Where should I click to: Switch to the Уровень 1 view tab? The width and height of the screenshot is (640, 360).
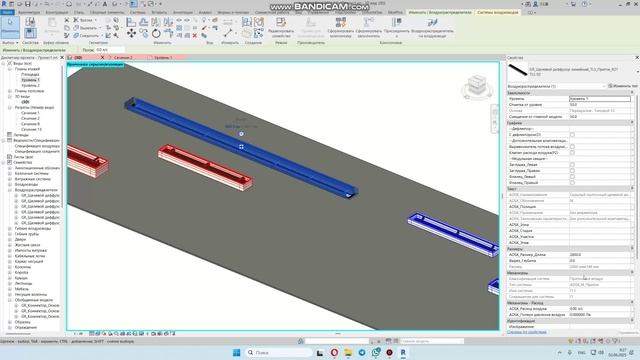[163, 58]
